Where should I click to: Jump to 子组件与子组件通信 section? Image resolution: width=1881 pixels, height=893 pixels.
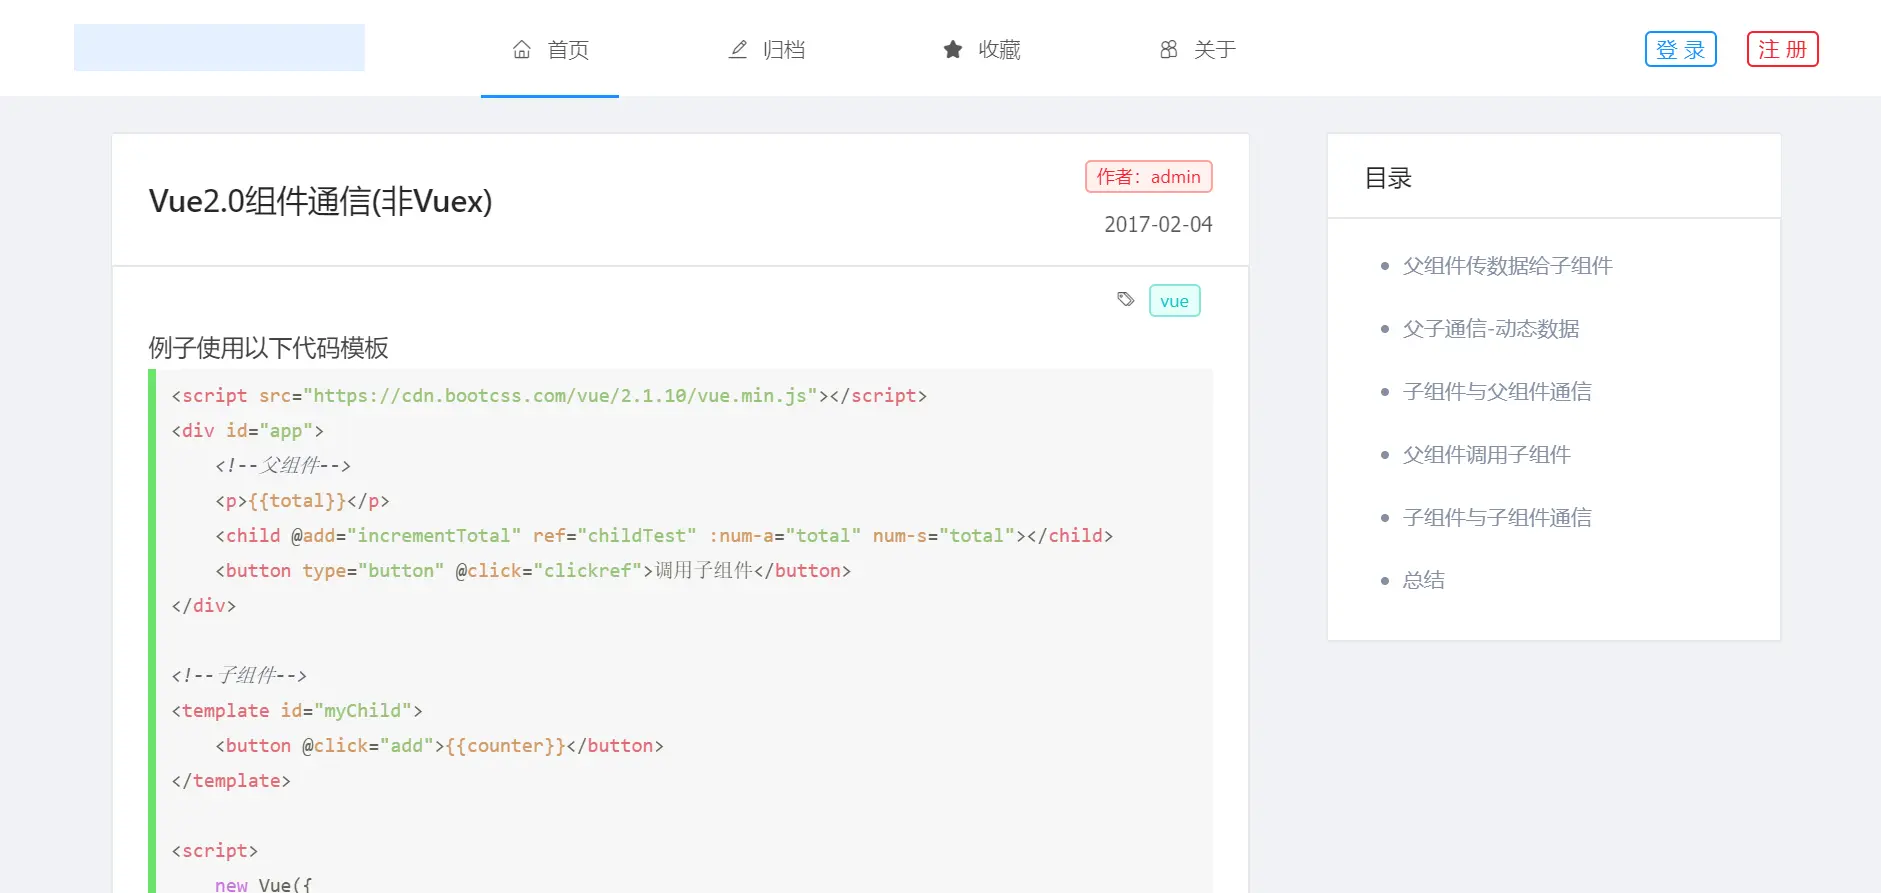[1497, 517]
